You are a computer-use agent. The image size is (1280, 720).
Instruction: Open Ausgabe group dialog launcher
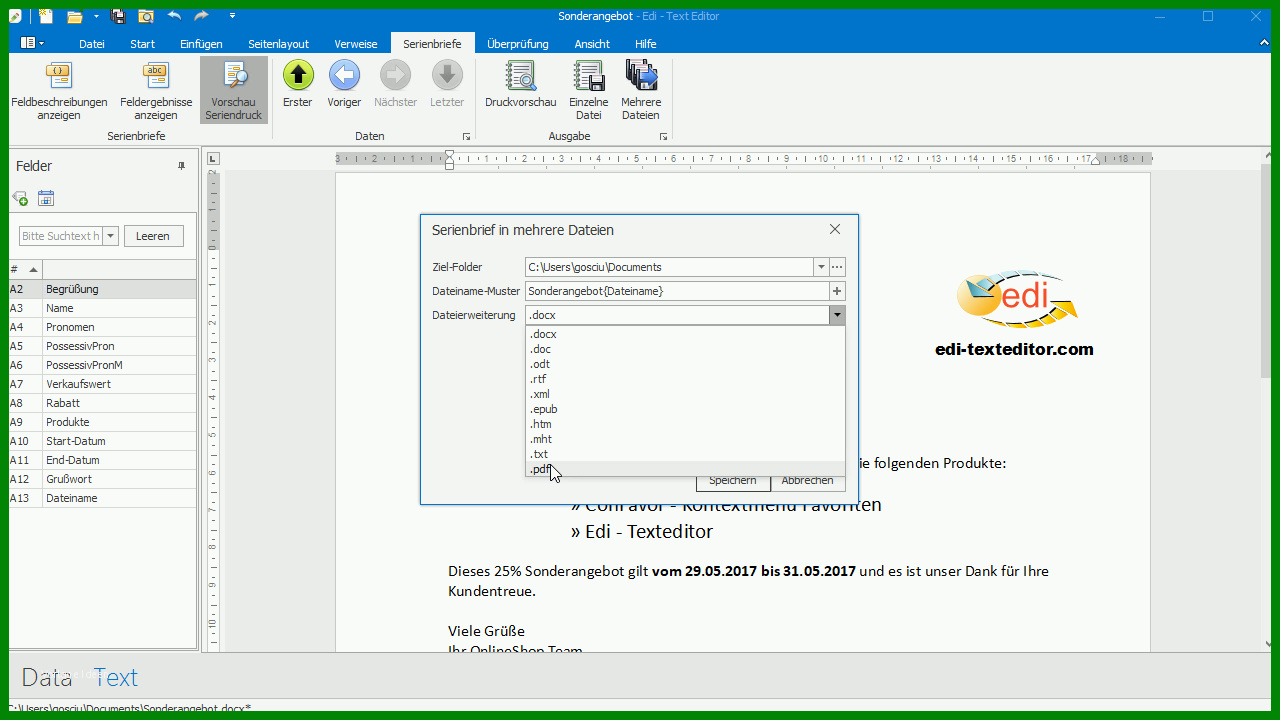tap(663, 136)
